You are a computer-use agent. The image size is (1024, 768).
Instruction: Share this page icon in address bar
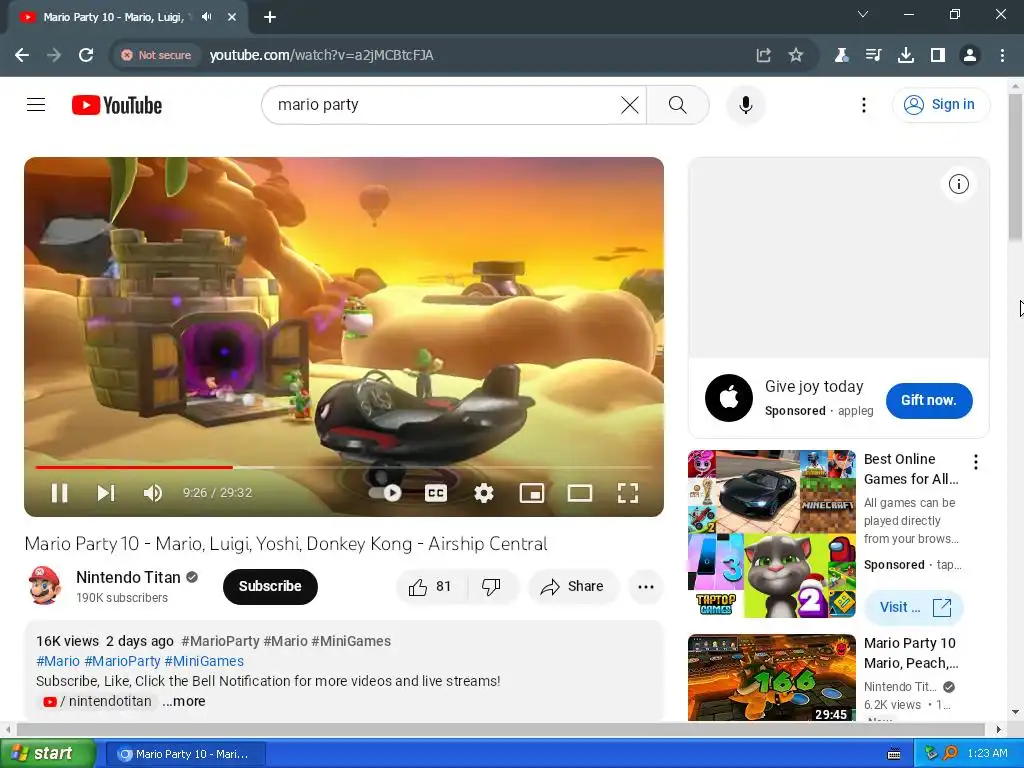(763, 56)
